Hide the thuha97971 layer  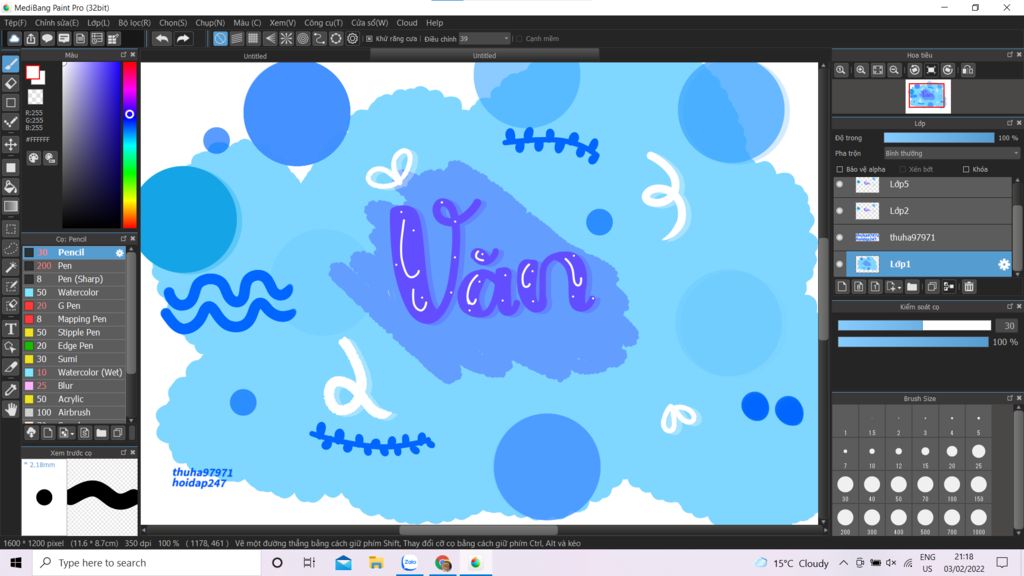tap(839, 238)
